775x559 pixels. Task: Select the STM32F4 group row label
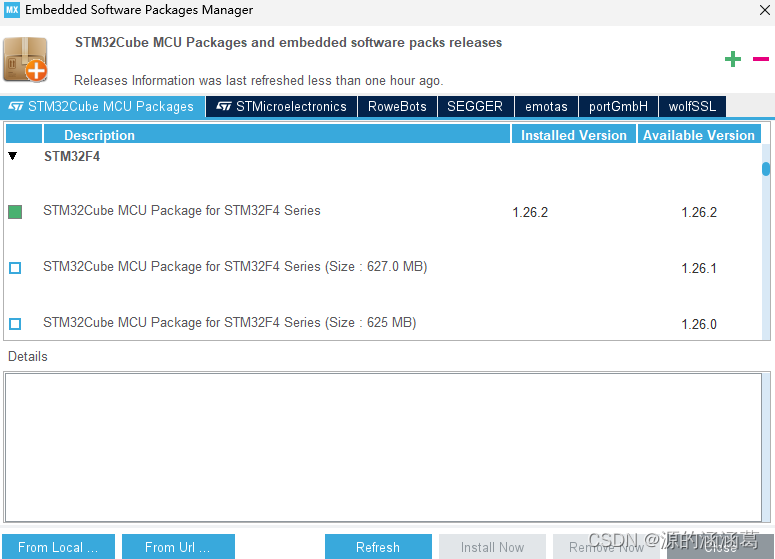coord(72,156)
